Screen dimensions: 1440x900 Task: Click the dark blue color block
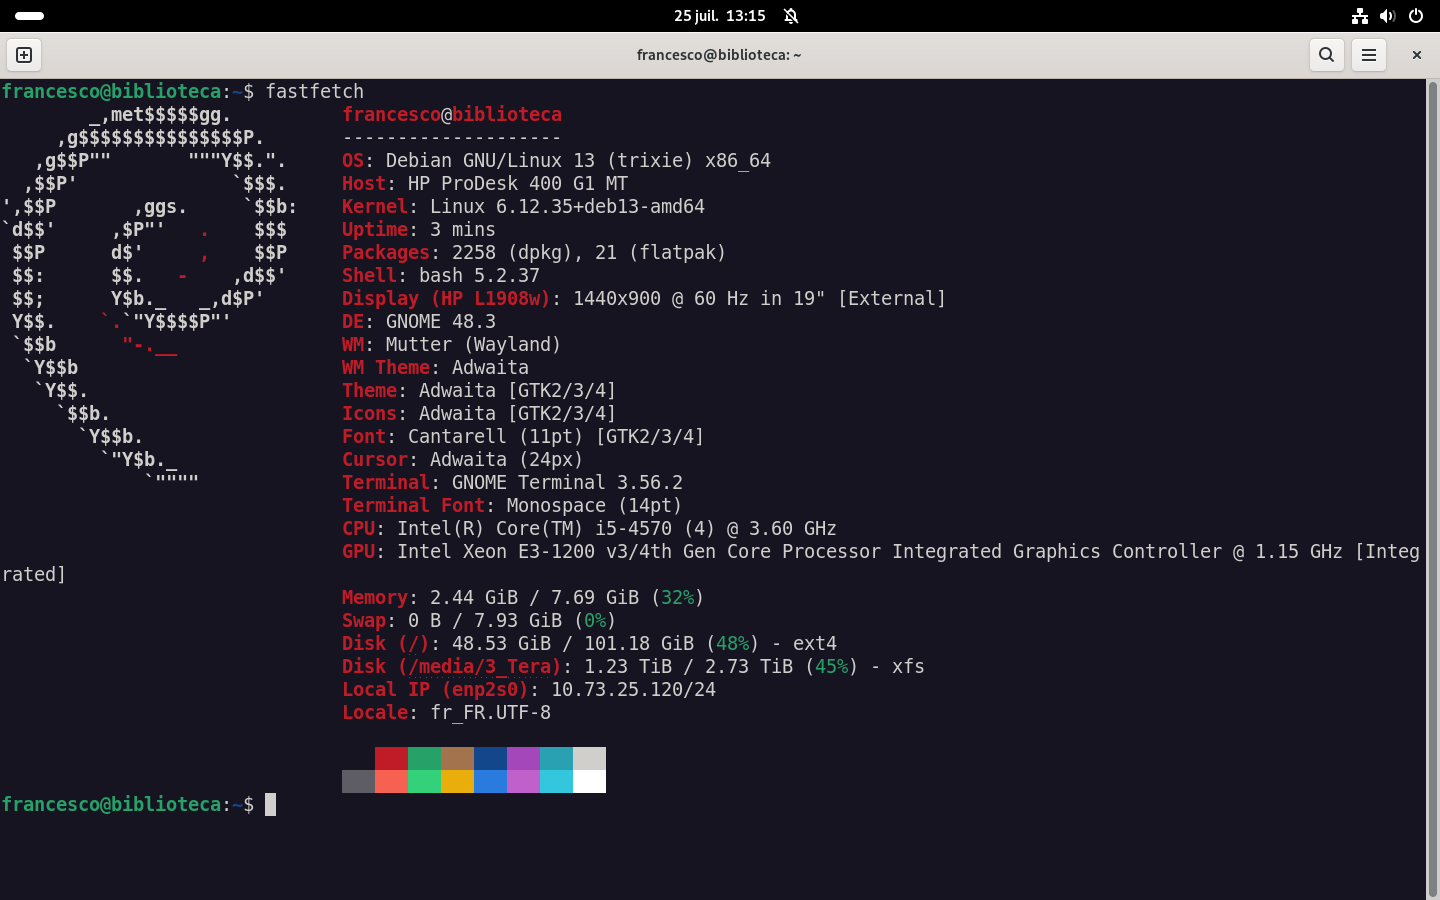pyautogui.click(x=490, y=758)
